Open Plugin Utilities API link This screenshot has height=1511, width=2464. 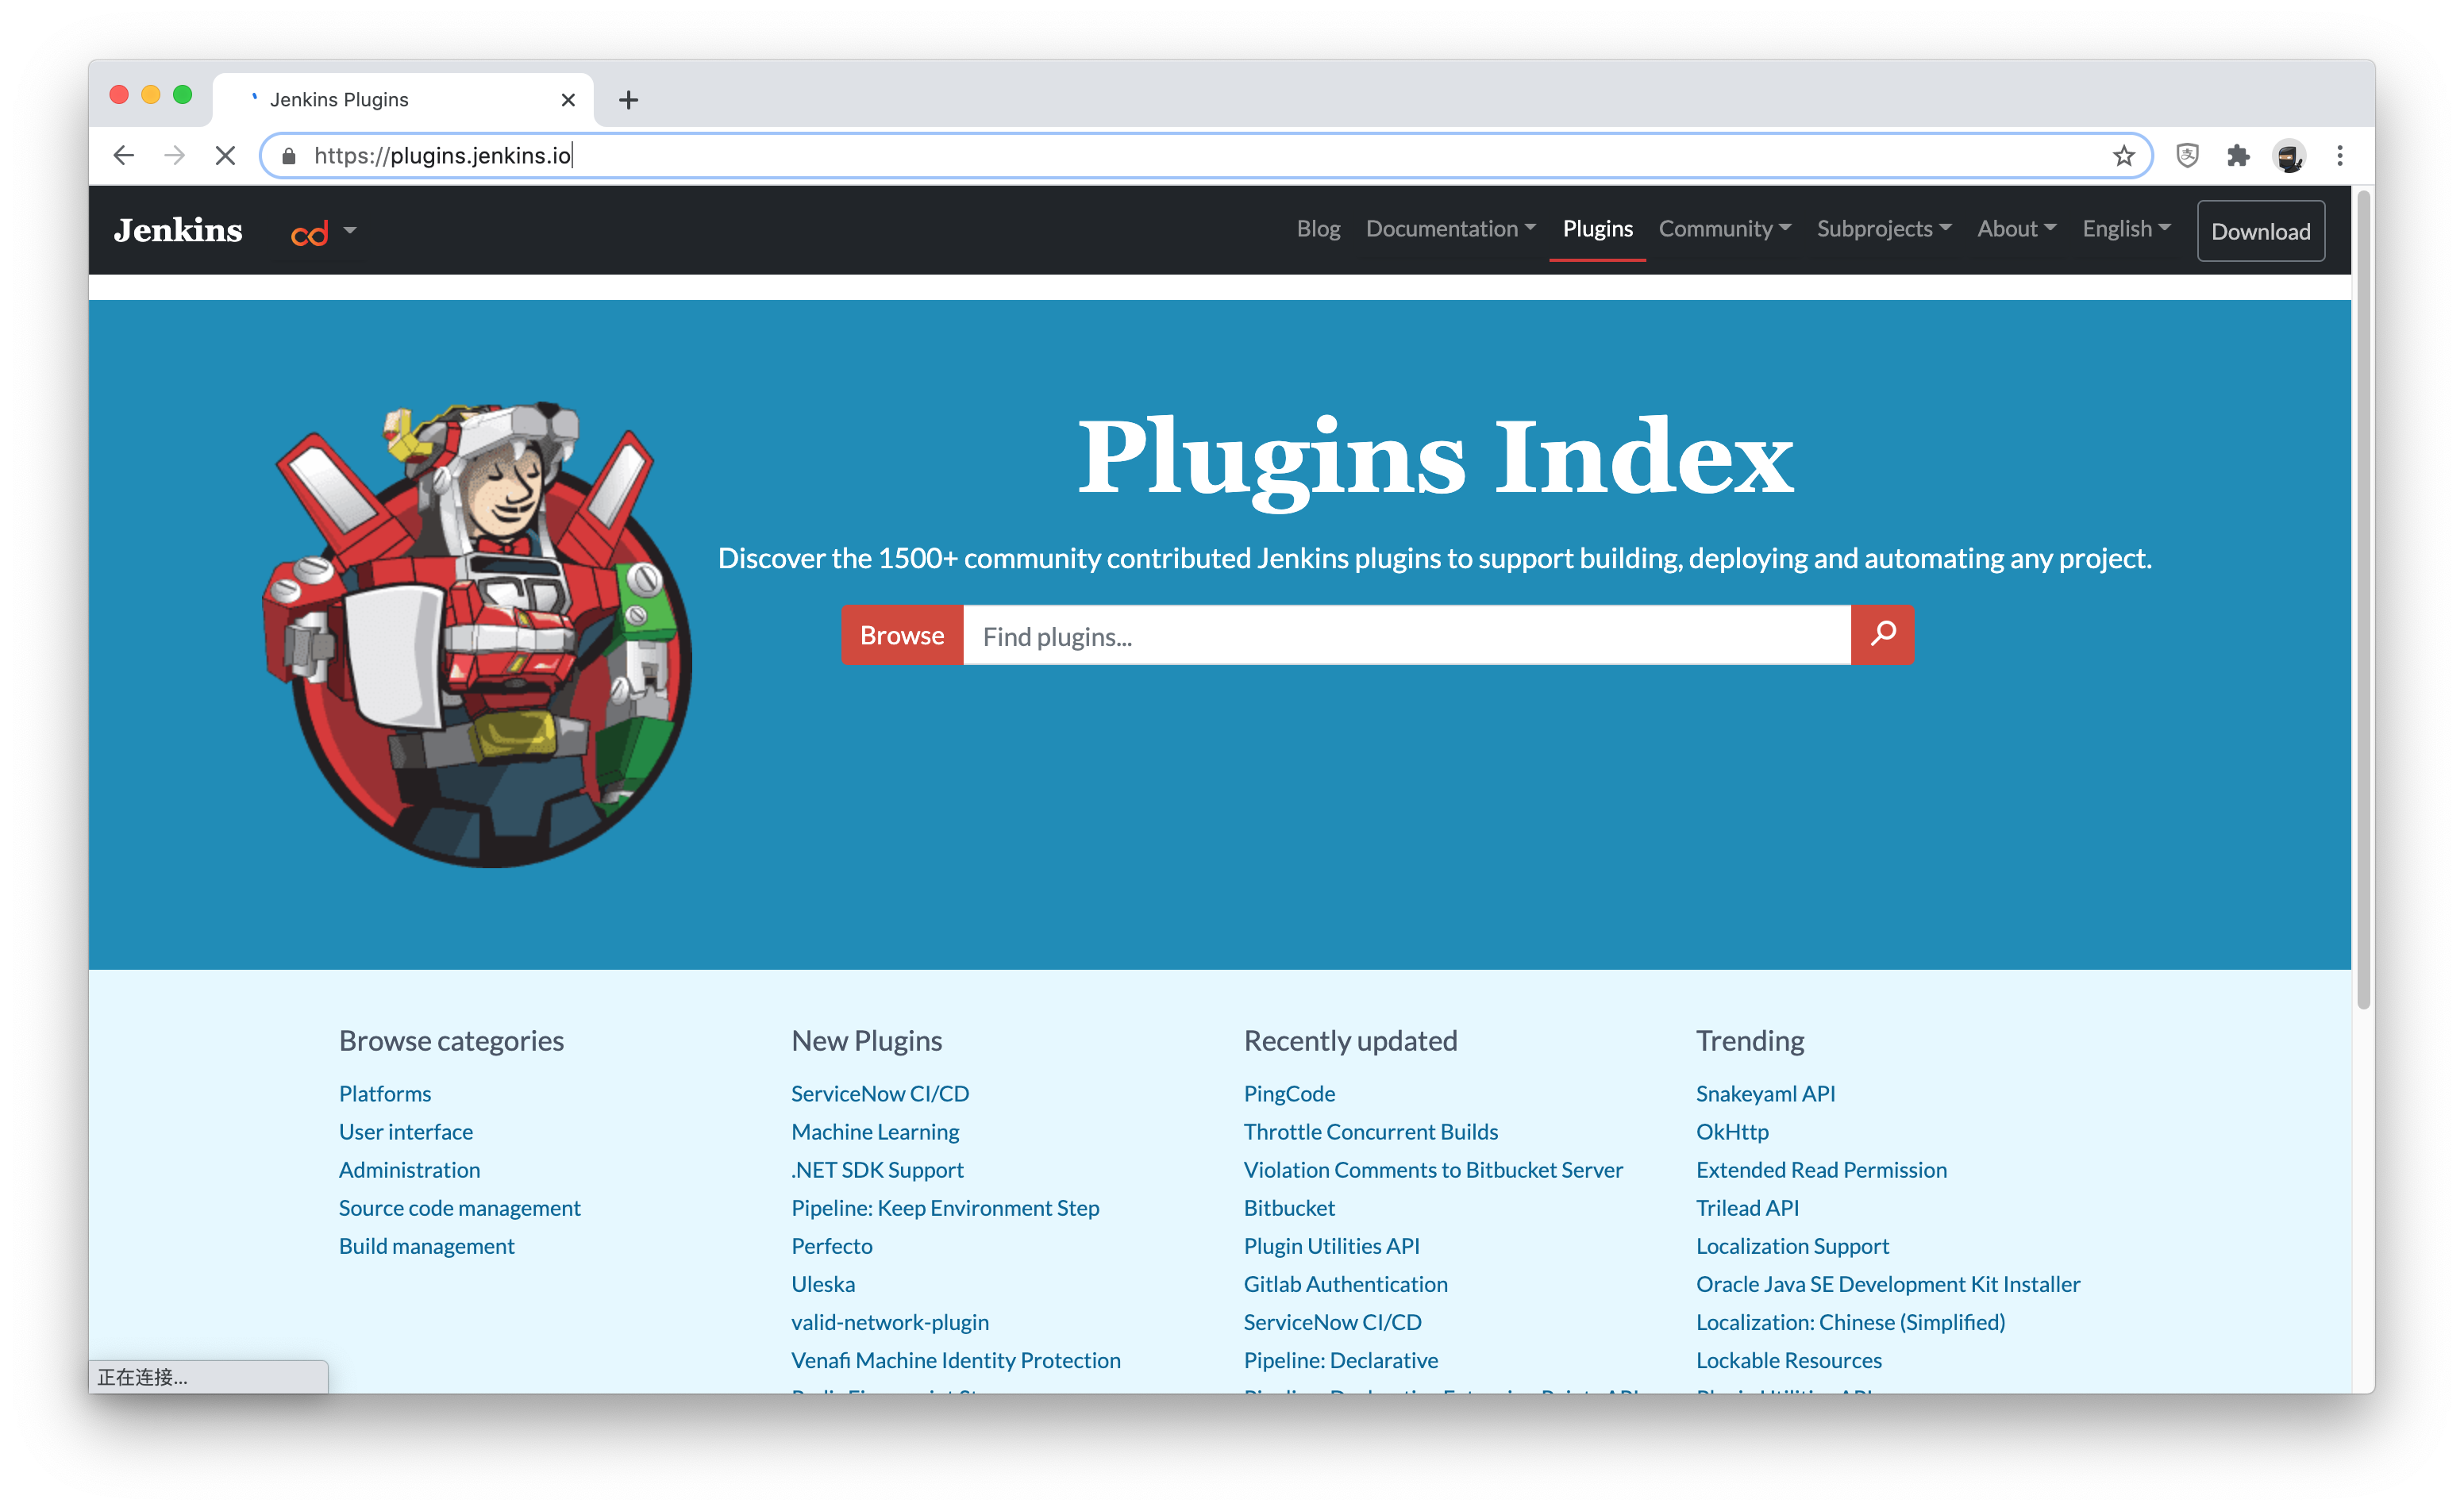pos(1332,1245)
